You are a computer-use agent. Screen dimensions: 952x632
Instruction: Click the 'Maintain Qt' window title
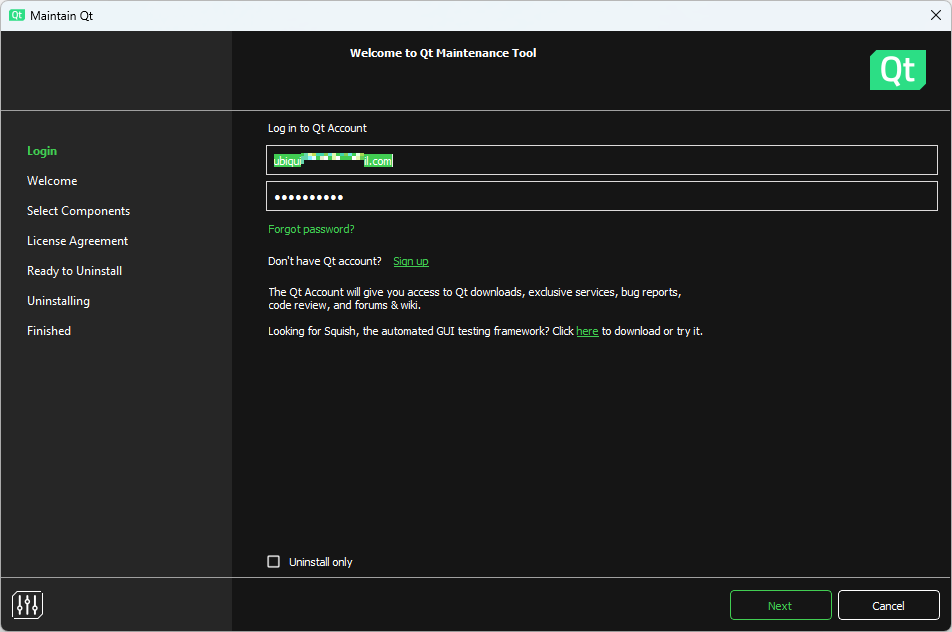click(x=61, y=16)
